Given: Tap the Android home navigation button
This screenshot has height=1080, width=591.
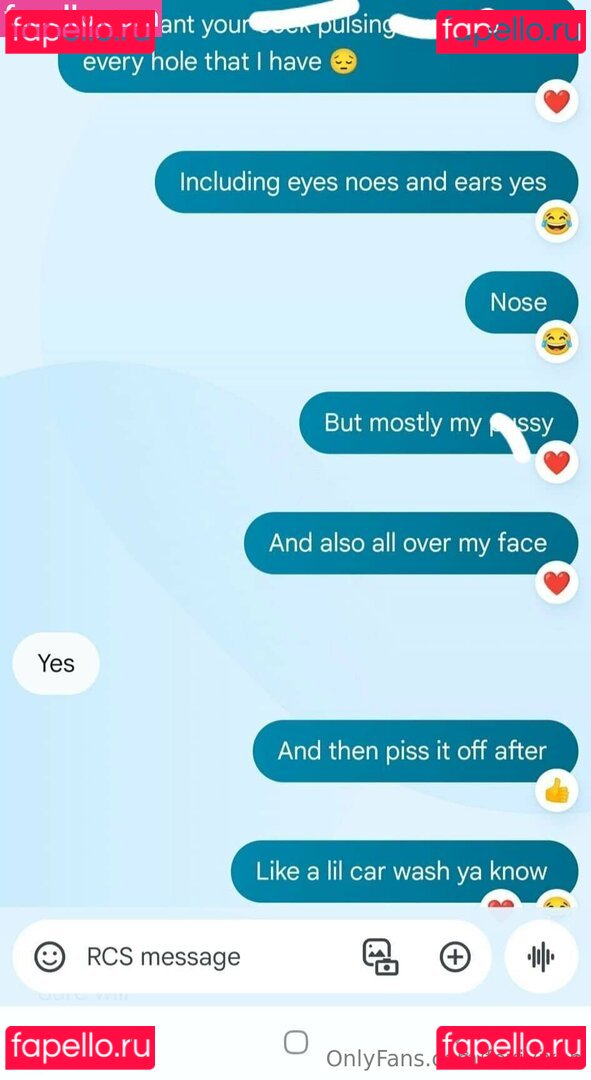Looking at the screenshot, I should pos(296,1042).
